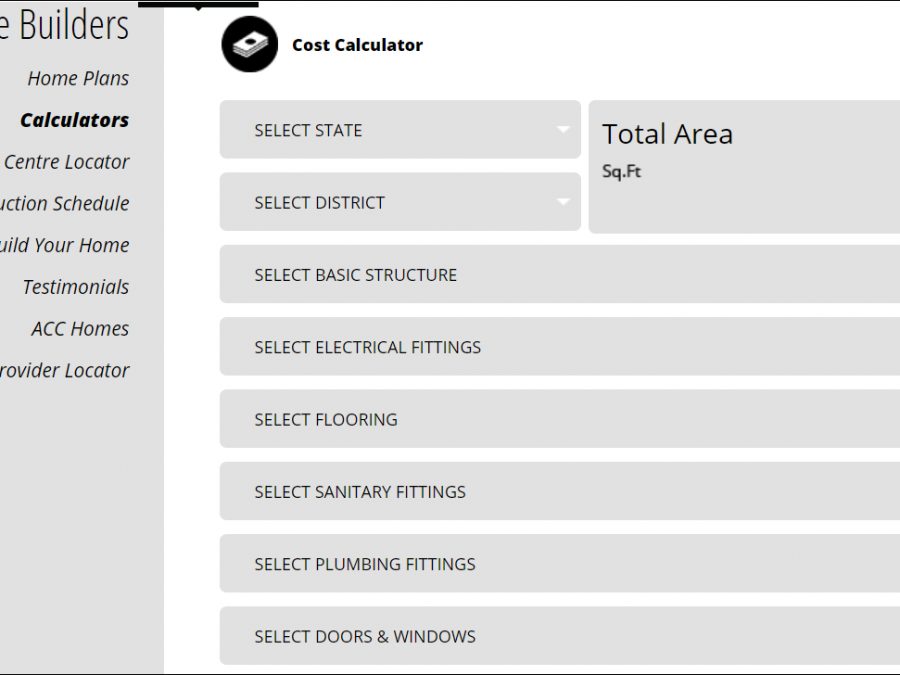
Task: Navigate to Build Your Home
Action: pos(65,245)
